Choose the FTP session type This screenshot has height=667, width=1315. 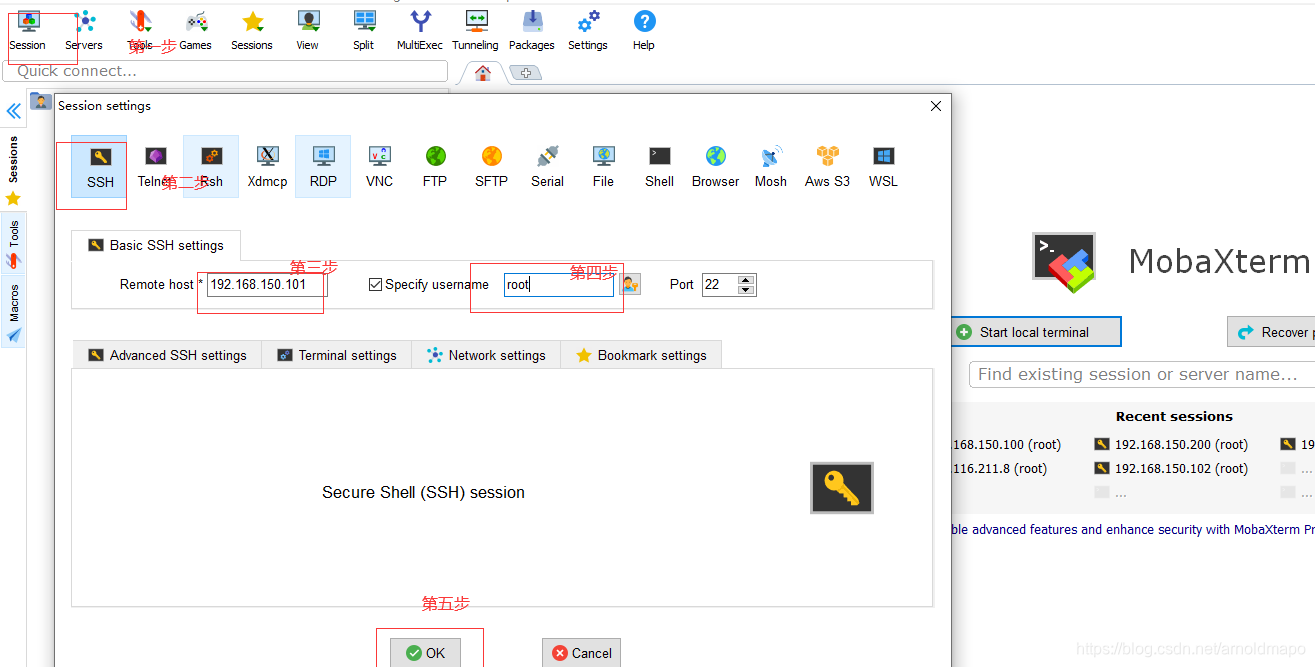tap(435, 166)
